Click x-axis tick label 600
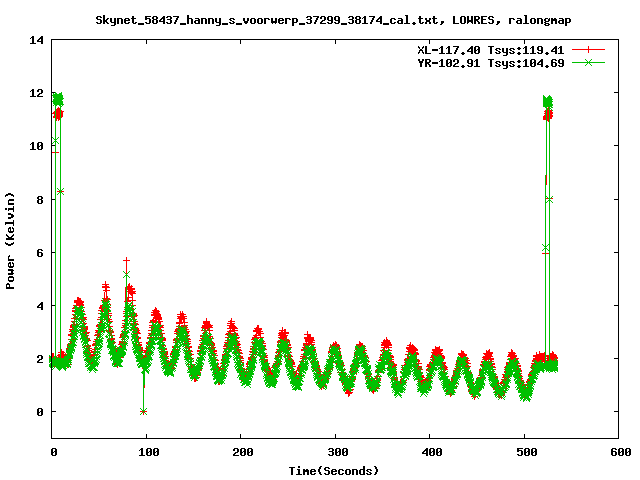This screenshot has height=480, width=640. pos(621,452)
